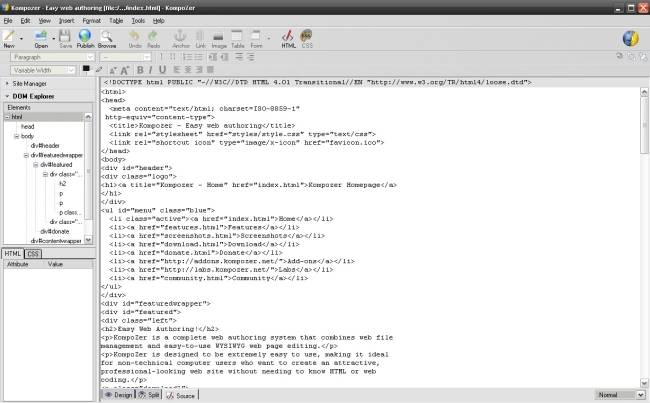The width and height of the screenshot is (650, 403).
Task: Expand the Site Manager panel
Action: point(7,83)
